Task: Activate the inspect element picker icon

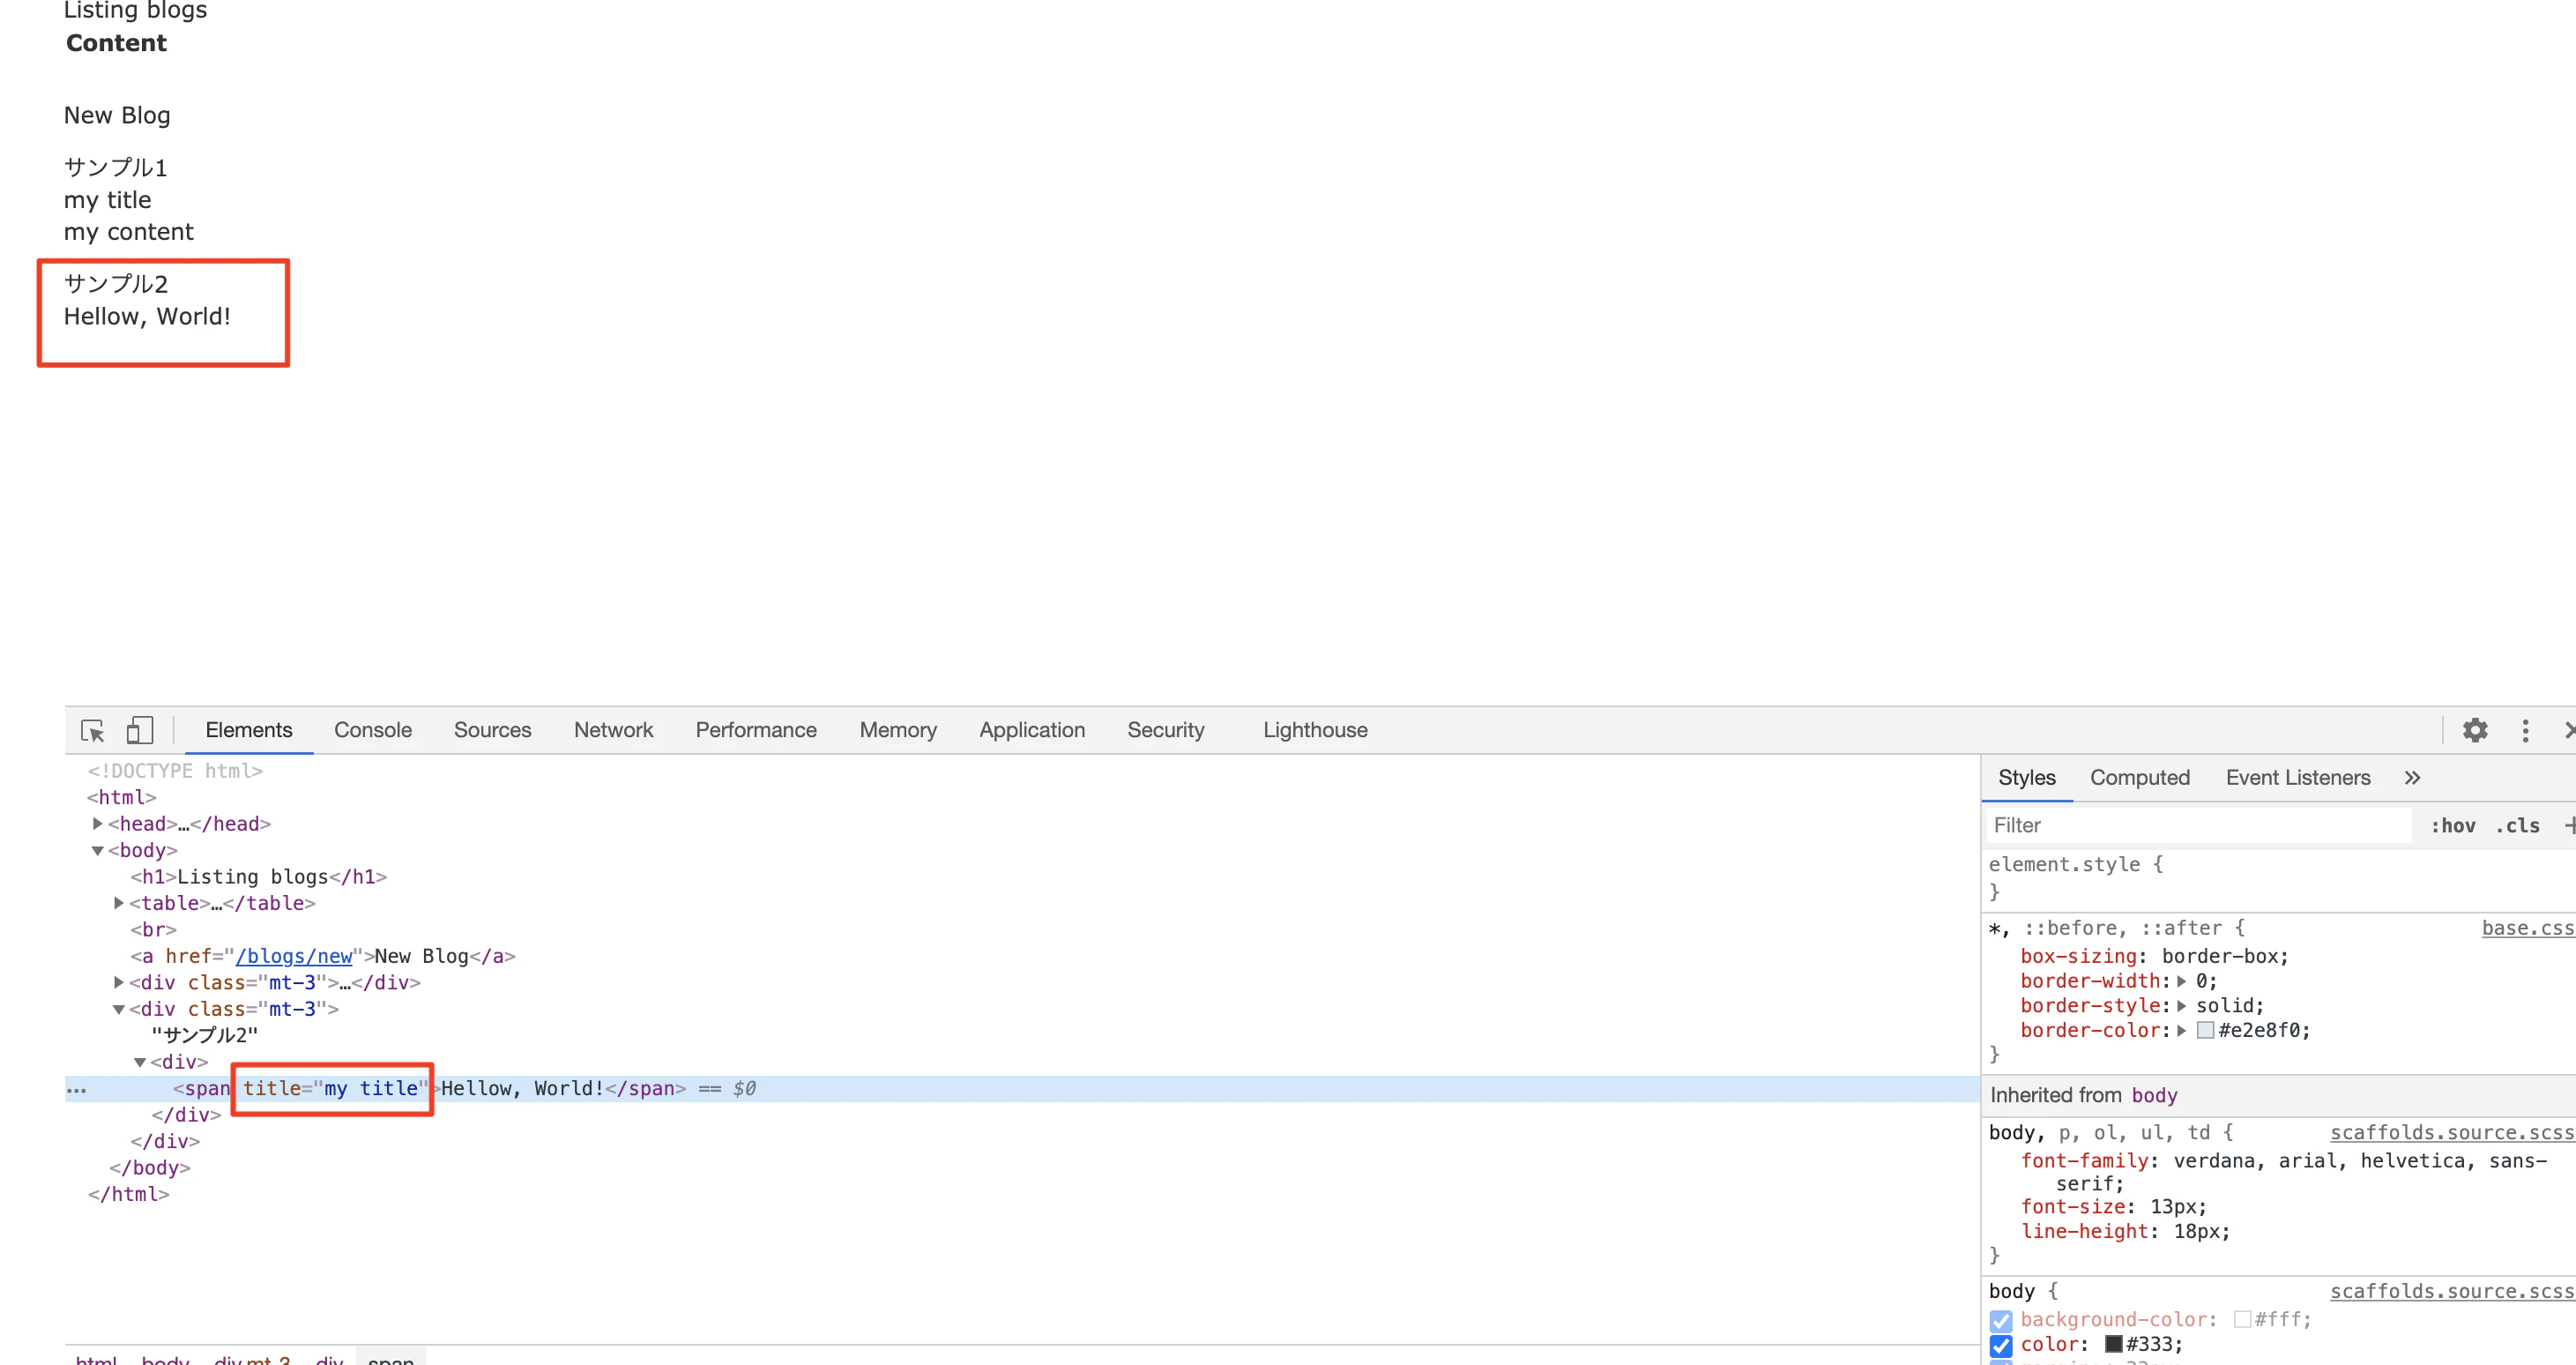Action: click(92, 730)
